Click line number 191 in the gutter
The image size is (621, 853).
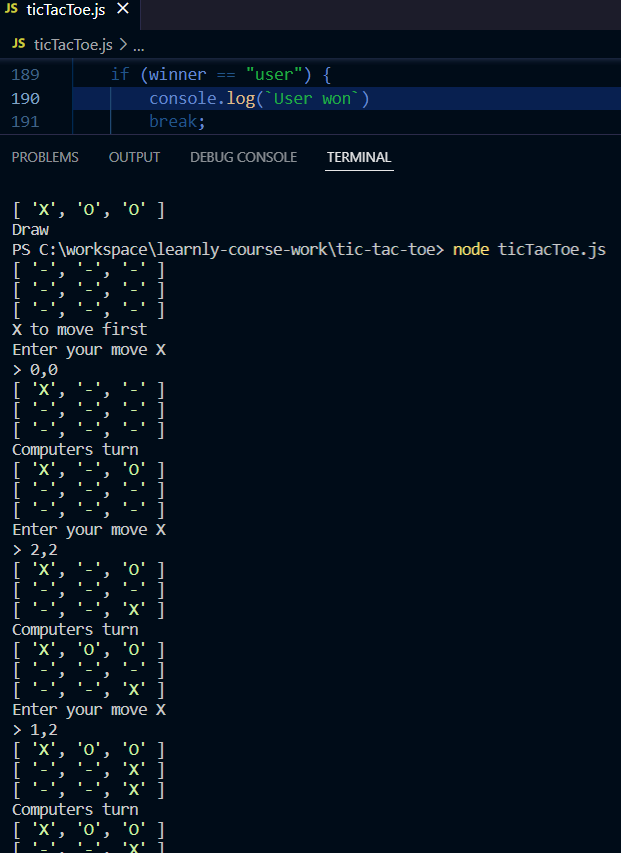[x=26, y=121]
